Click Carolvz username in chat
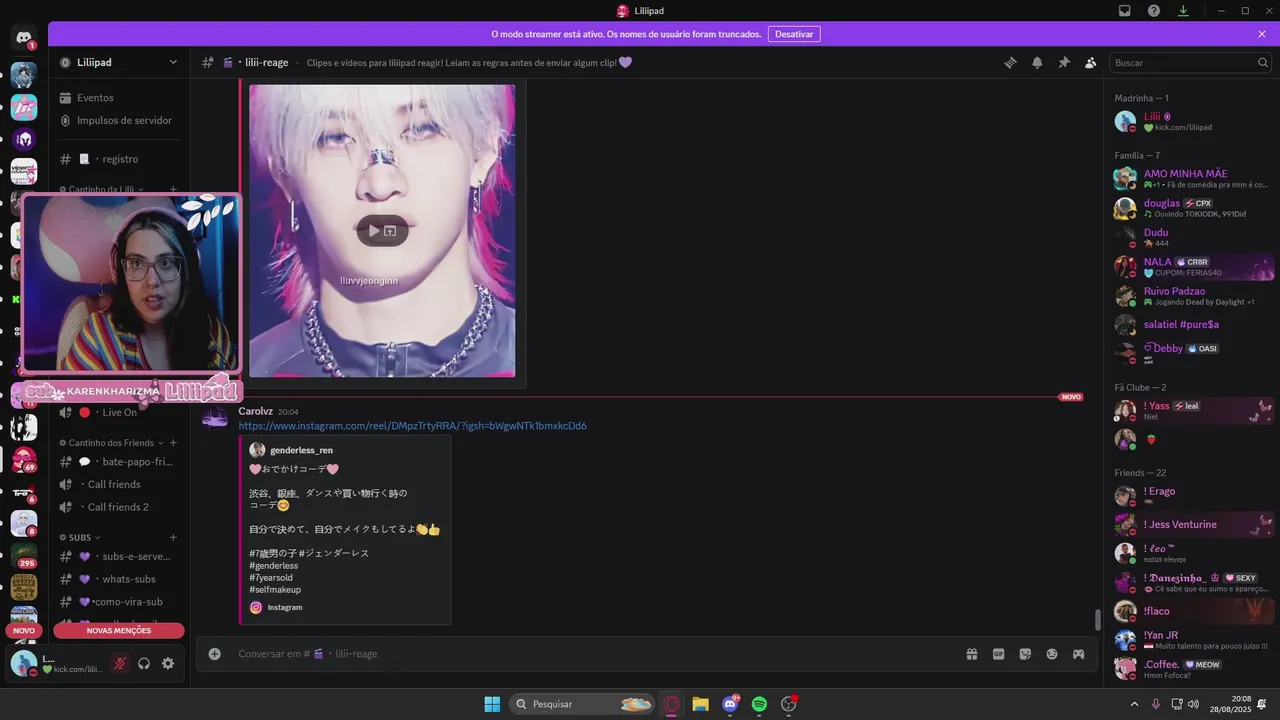1280x720 pixels. click(x=254, y=411)
